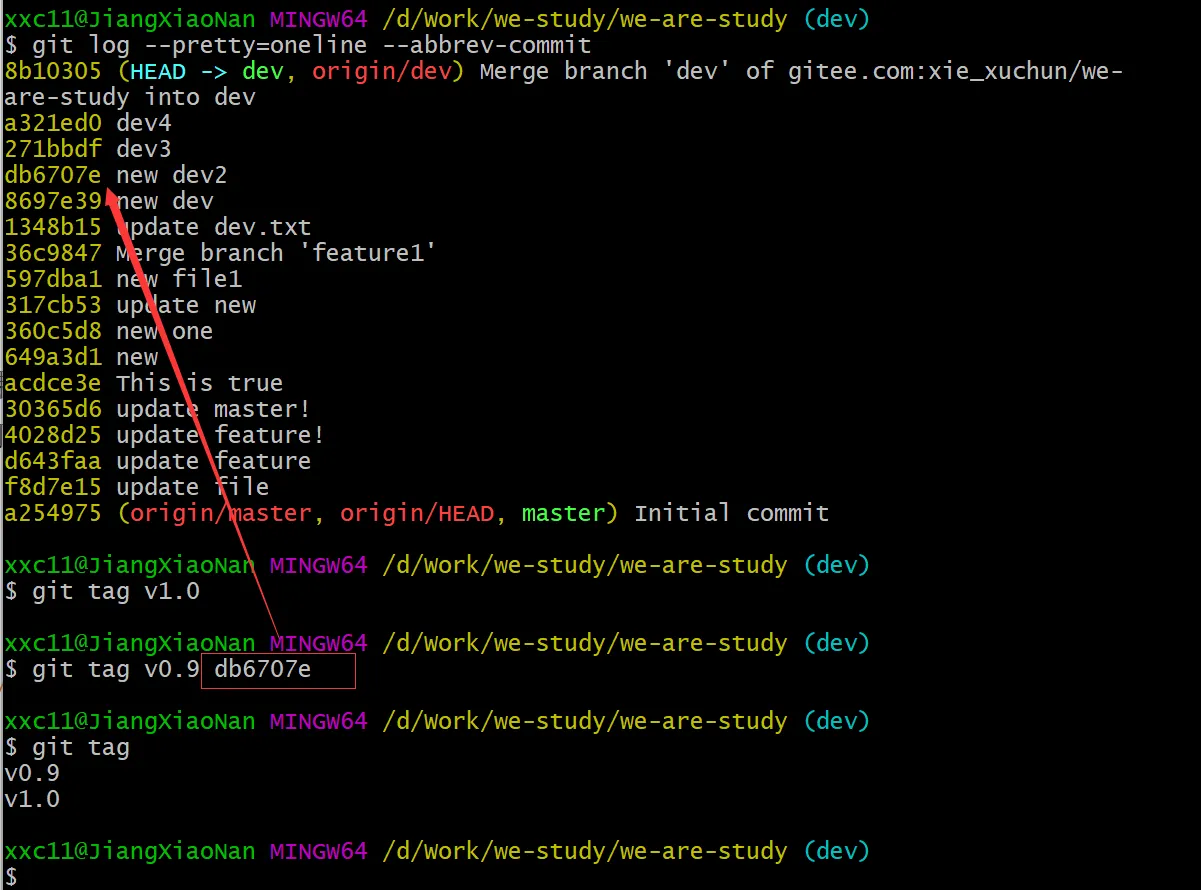Click the 'This is true' commit message
1201x890 pixels.
199,383
